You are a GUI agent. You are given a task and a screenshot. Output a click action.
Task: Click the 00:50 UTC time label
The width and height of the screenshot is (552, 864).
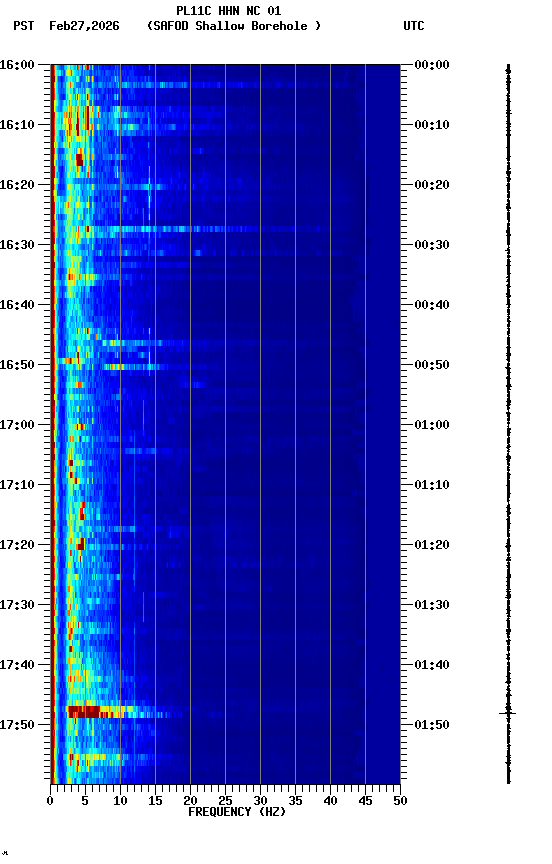pyautogui.click(x=432, y=365)
